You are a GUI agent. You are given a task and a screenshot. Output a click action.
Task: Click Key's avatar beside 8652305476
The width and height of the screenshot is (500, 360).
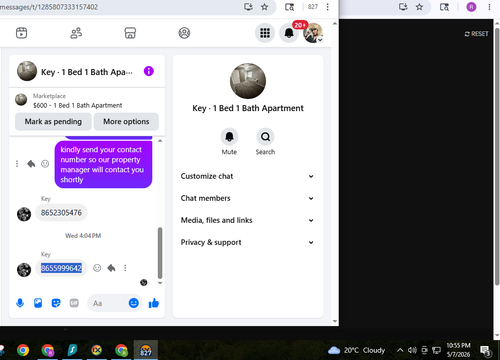[x=24, y=214]
